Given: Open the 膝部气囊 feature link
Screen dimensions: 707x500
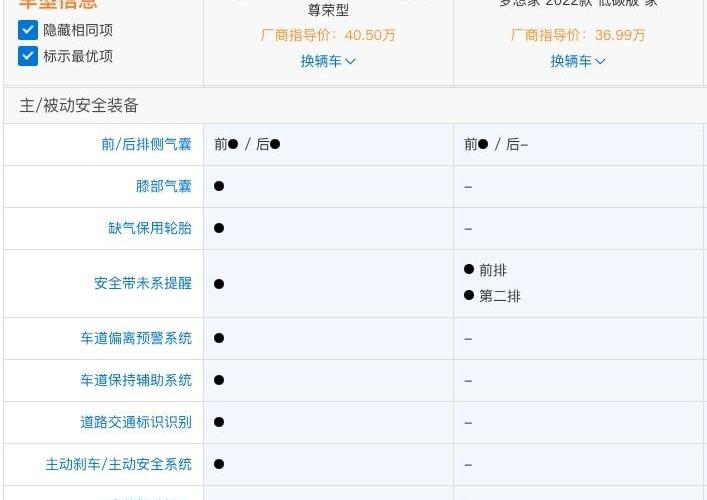Looking at the screenshot, I should point(163,186).
